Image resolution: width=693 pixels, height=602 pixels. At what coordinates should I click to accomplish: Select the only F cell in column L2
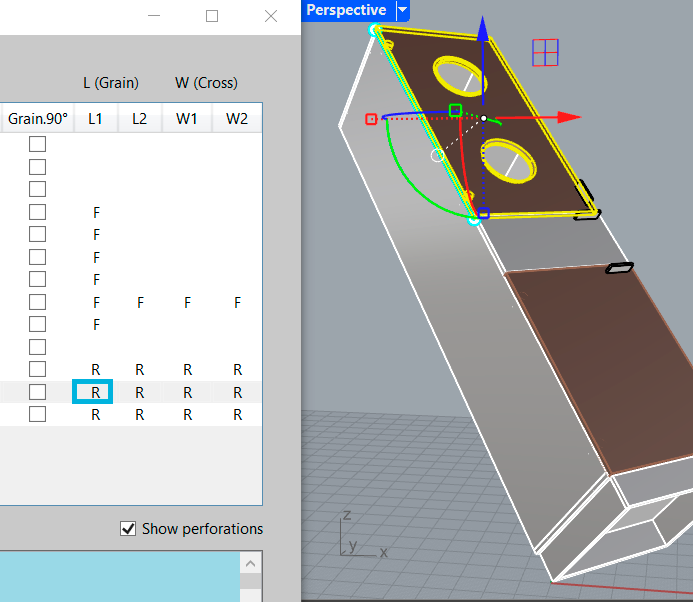pos(140,303)
